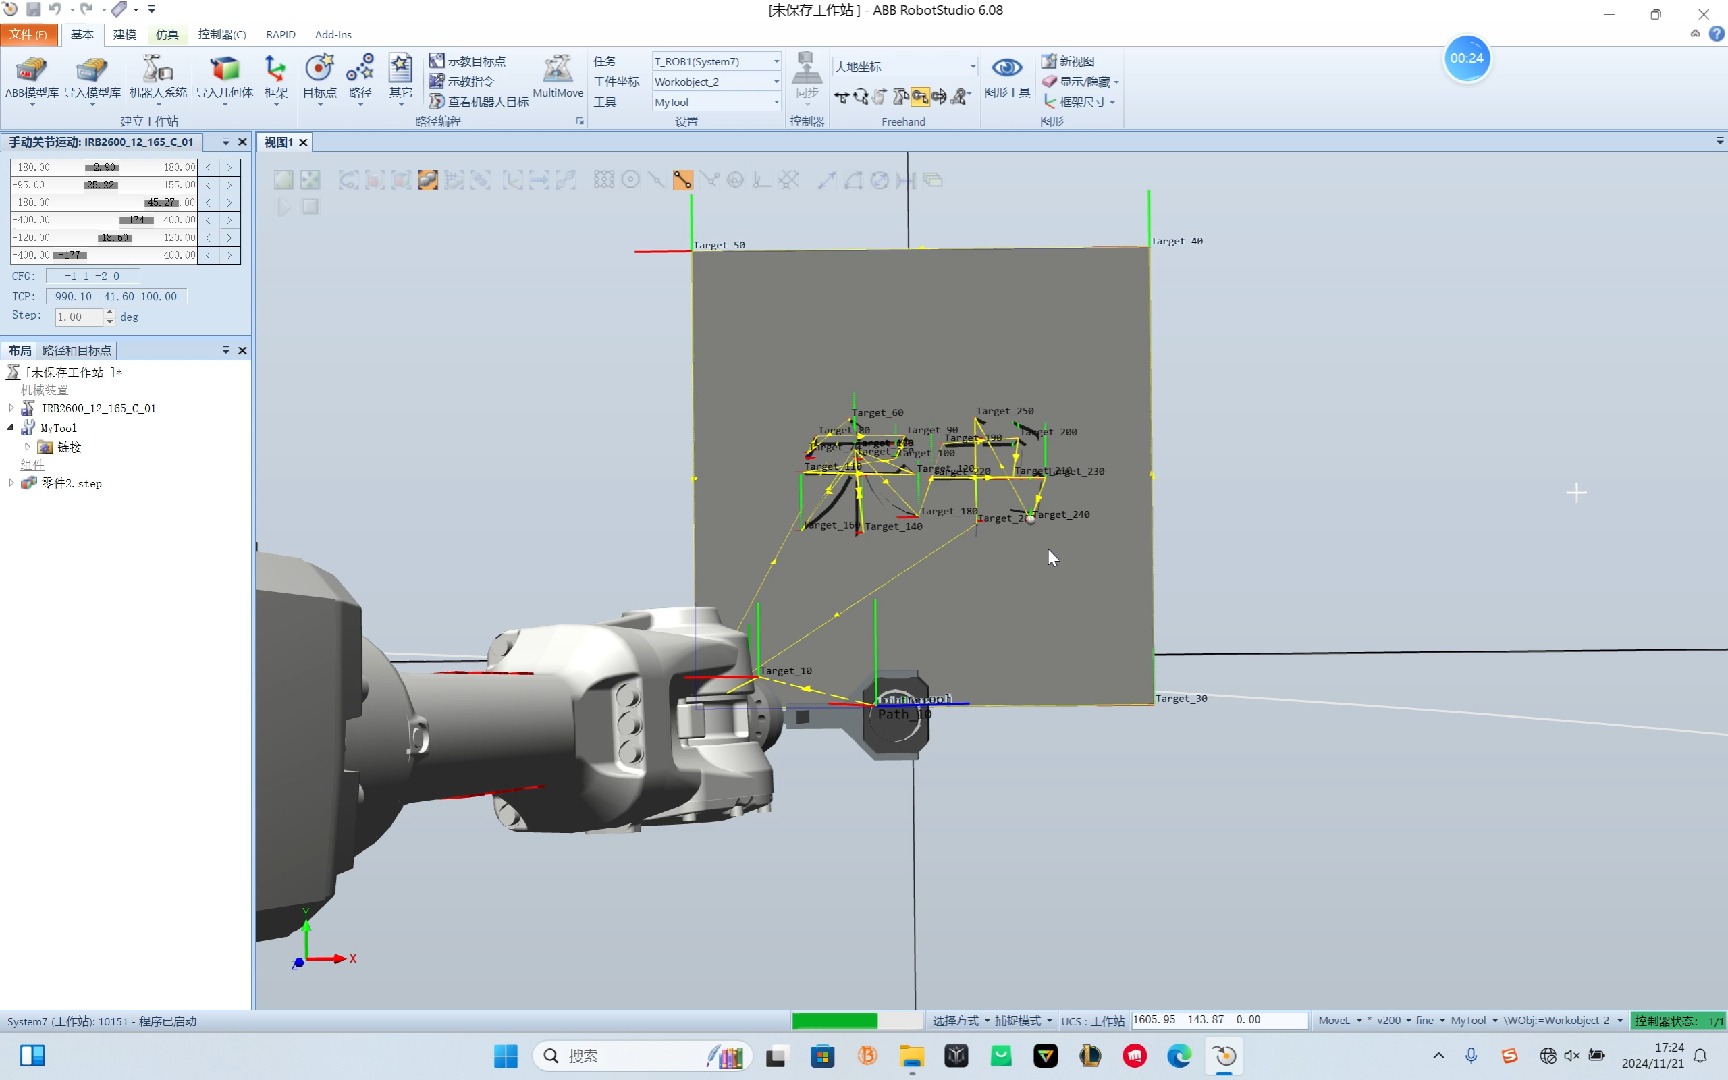The image size is (1728, 1080).
Task: Click joint 2 slider bar at 28.22
Action: tap(101, 185)
